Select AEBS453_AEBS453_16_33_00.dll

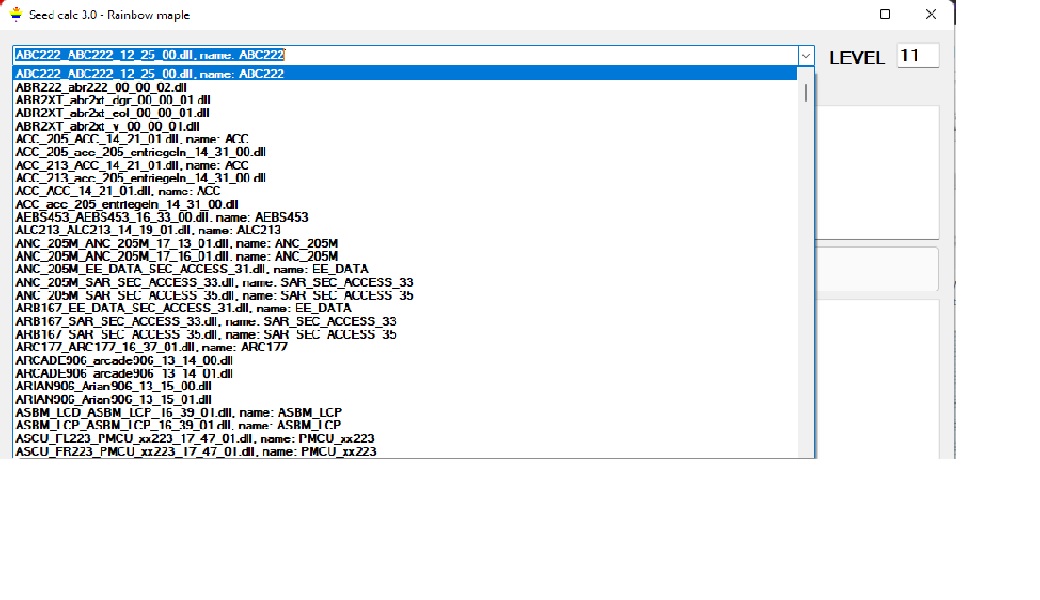click(405, 217)
